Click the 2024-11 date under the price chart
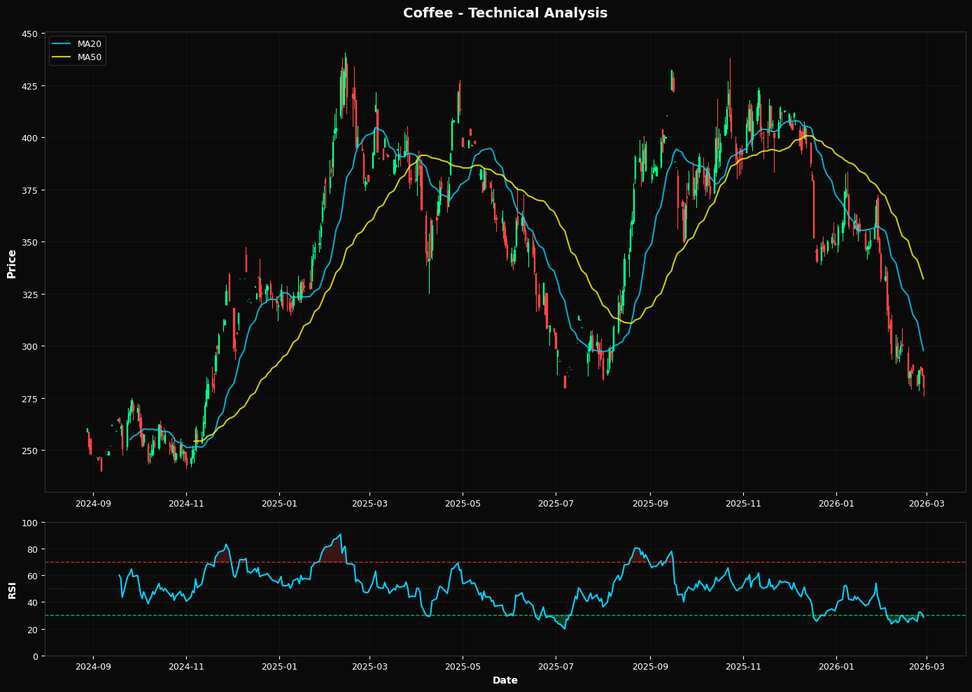972x692 pixels. coord(187,503)
